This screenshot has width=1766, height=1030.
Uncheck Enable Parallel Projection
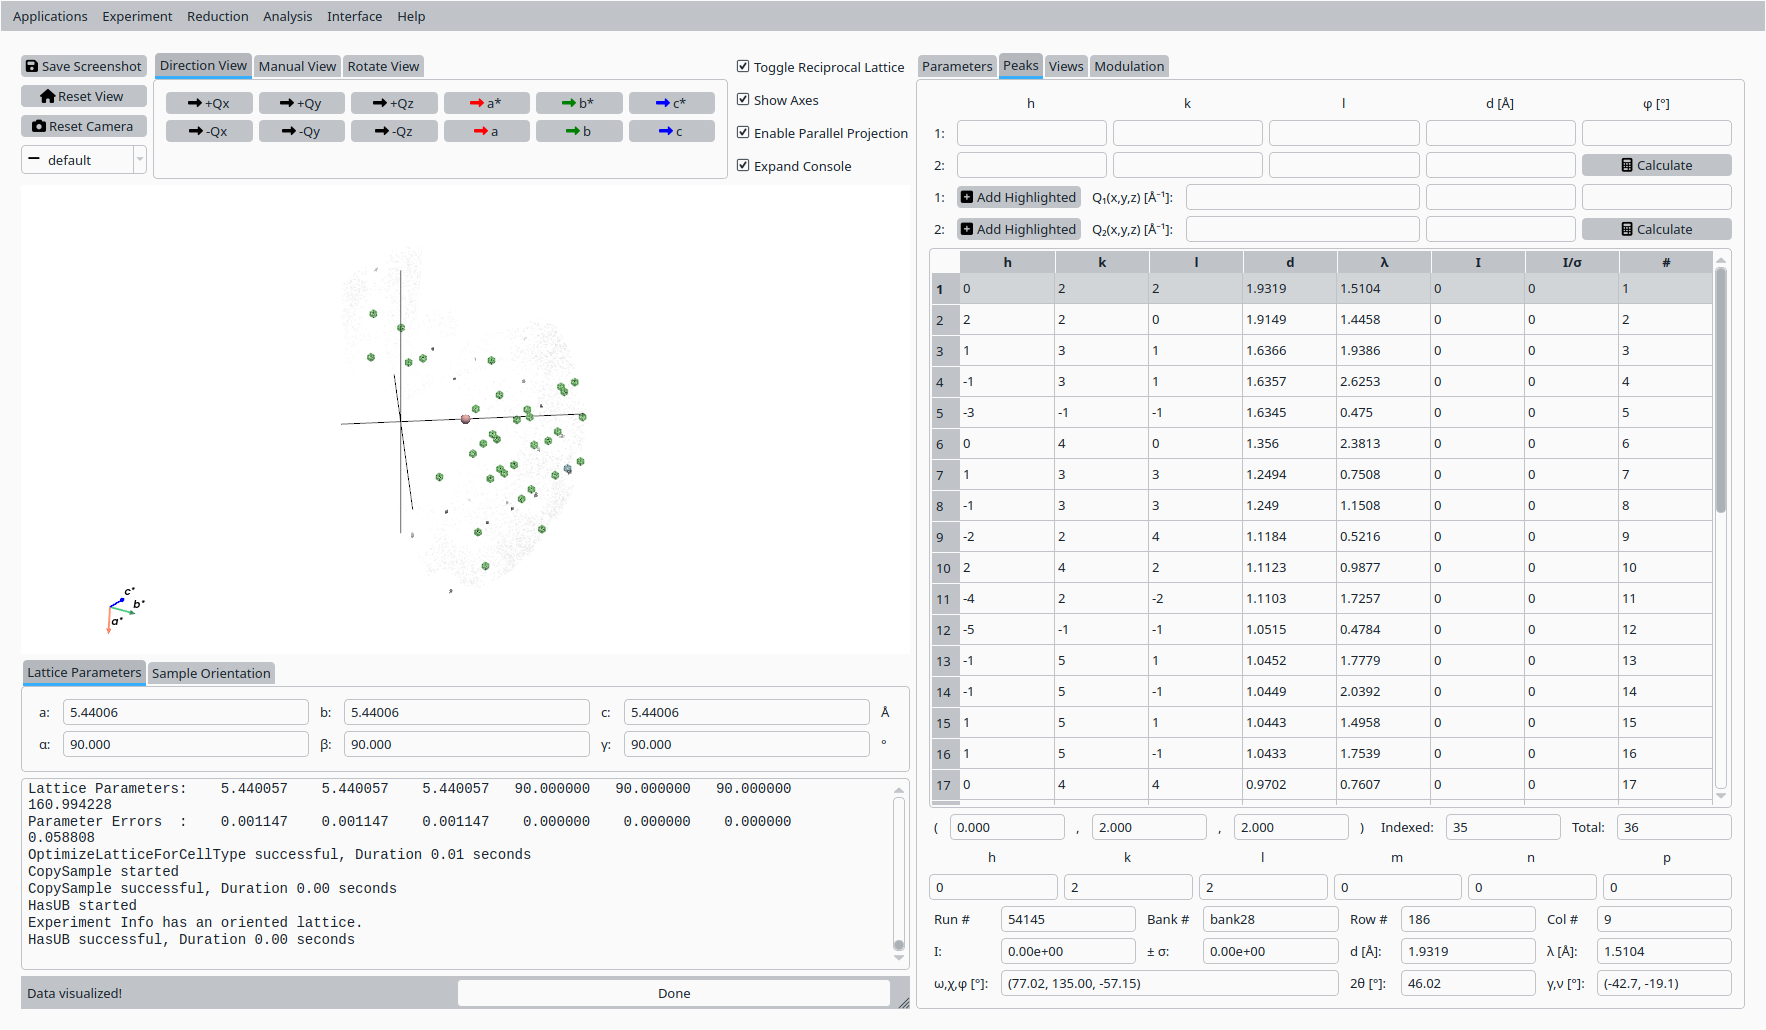click(743, 133)
